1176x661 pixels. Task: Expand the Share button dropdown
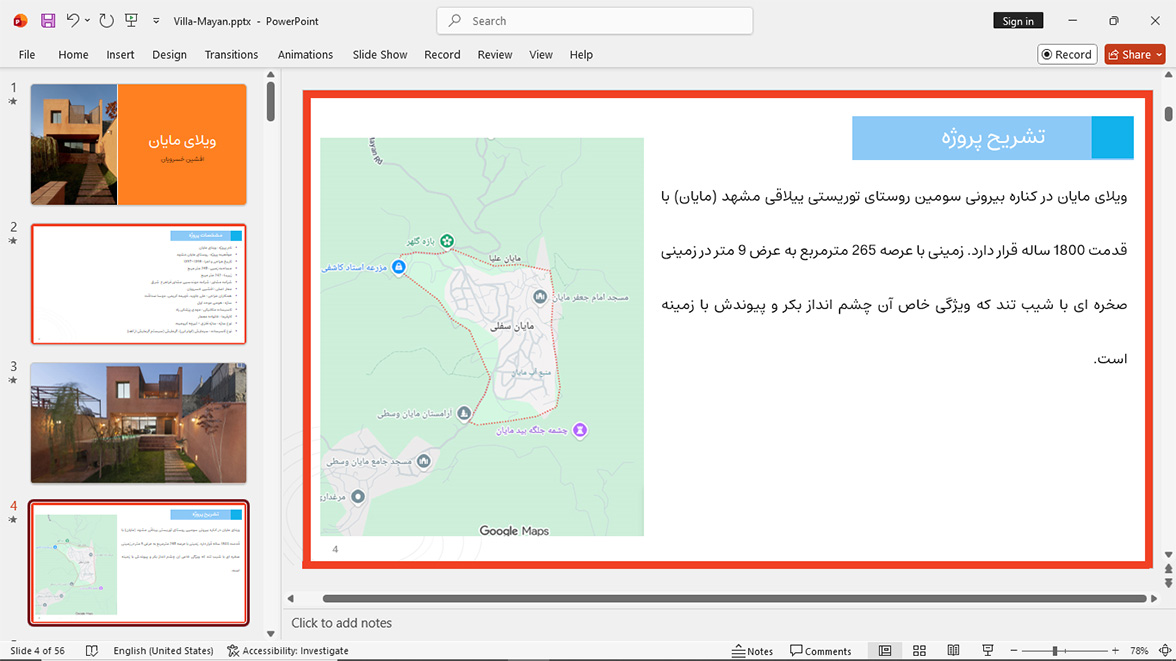click(x=1159, y=55)
